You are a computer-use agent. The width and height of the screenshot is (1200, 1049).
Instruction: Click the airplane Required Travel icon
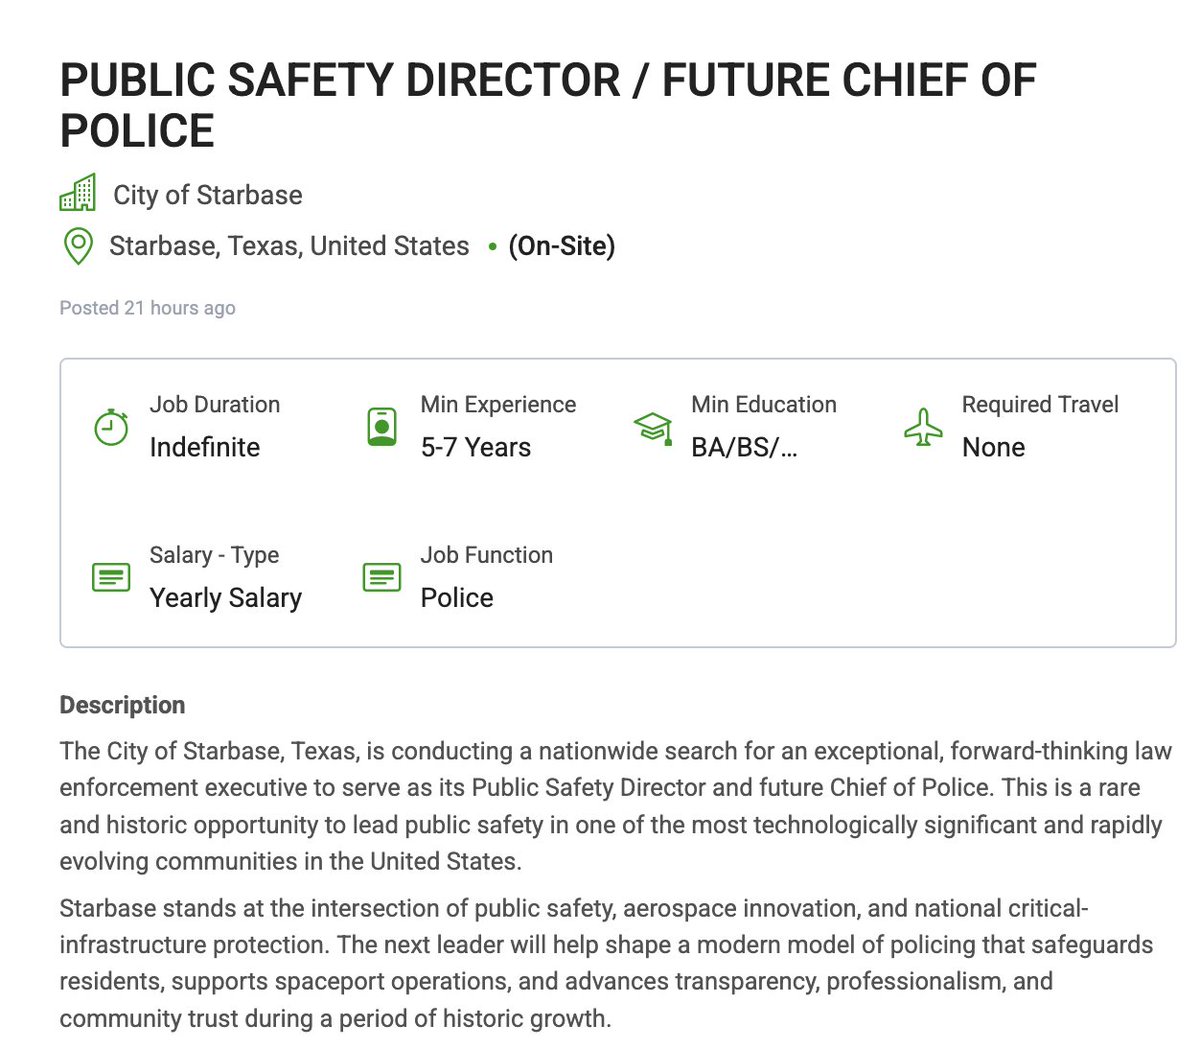pyautogui.click(x=923, y=426)
